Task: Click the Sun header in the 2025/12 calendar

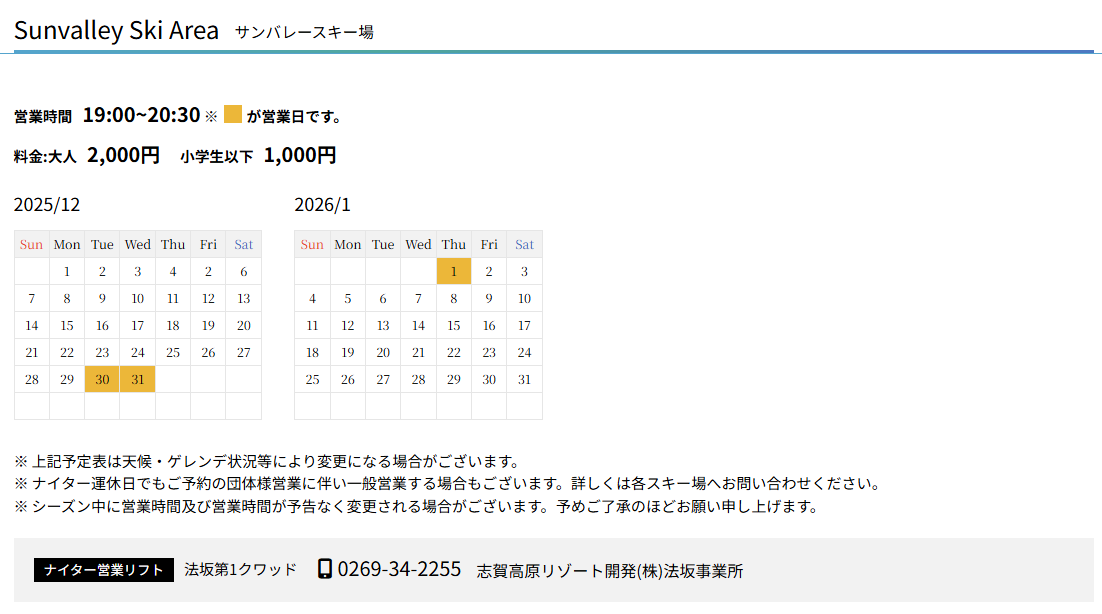Action: coord(32,244)
